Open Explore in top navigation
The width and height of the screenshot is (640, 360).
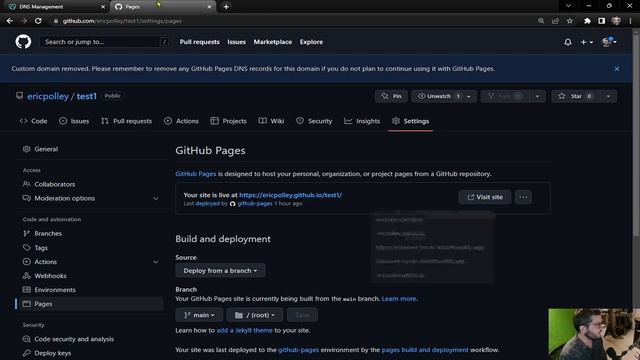[x=311, y=42]
